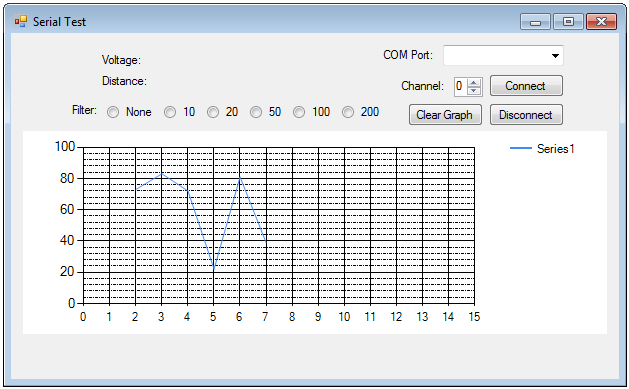Click the blue Series1 legend line swatch
This screenshot has height=389, width=629.
pyautogui.click(x=521, y=148)
